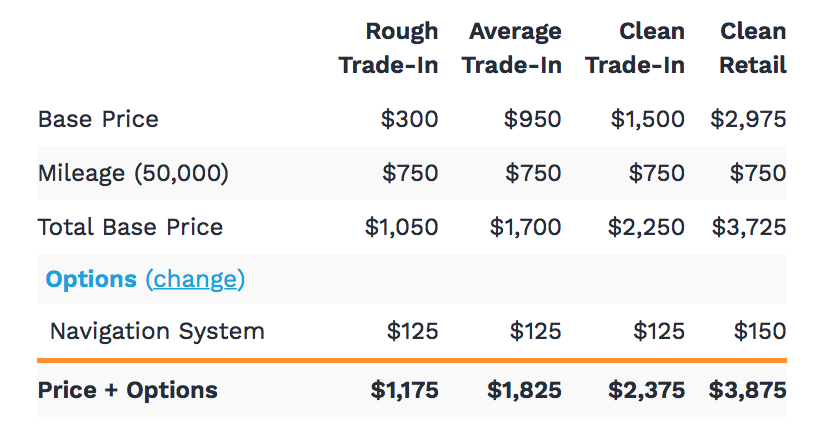822x428 pixels.
Task: Click the "Navigation System" option label
Action: tap(157, 331)
